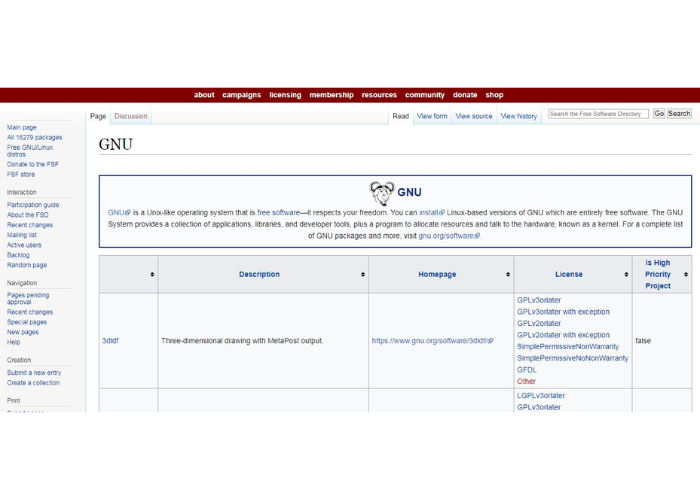Click SimplePermissiveNoNonWarranty license link
Image resolution: width=700 pixels, height=500 pixels.
[x=572, y=358]
